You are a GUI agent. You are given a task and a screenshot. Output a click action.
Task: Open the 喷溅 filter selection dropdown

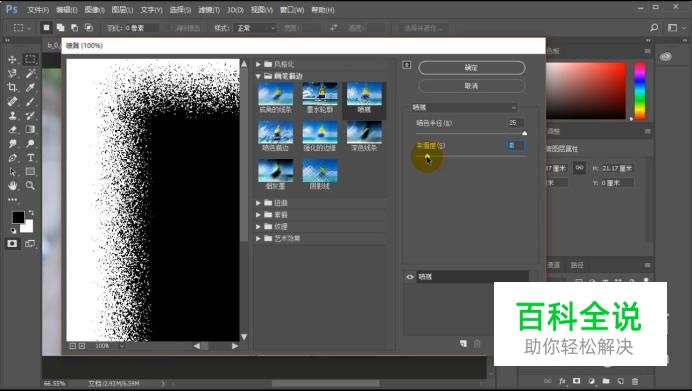coord(464,107)
